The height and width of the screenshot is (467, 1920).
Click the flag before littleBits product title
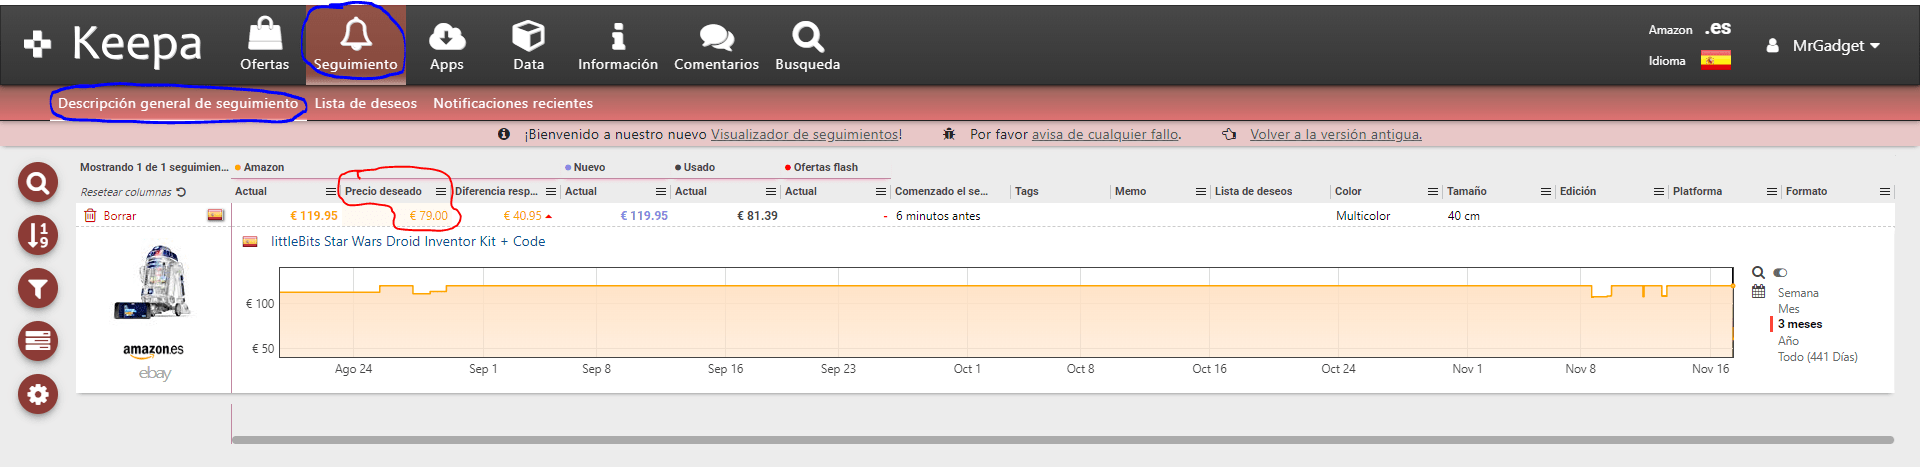(x=250, y=241)
